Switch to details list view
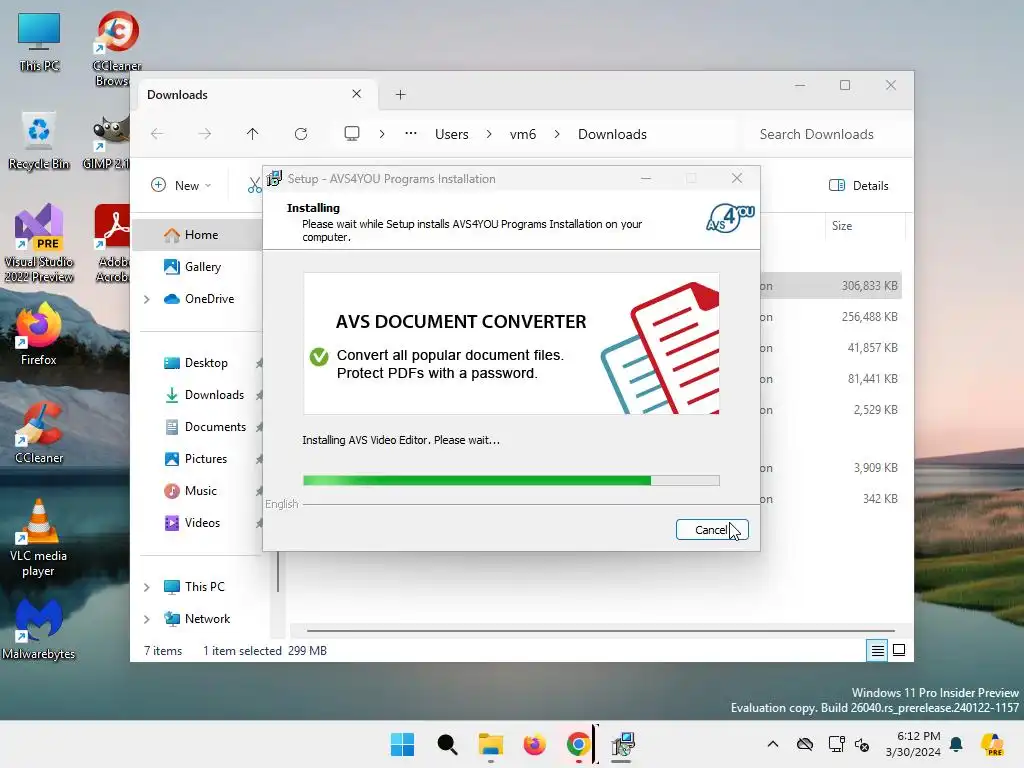This screenshot has height=768, width=1024. pyautogui.click(x=878, y=650)
